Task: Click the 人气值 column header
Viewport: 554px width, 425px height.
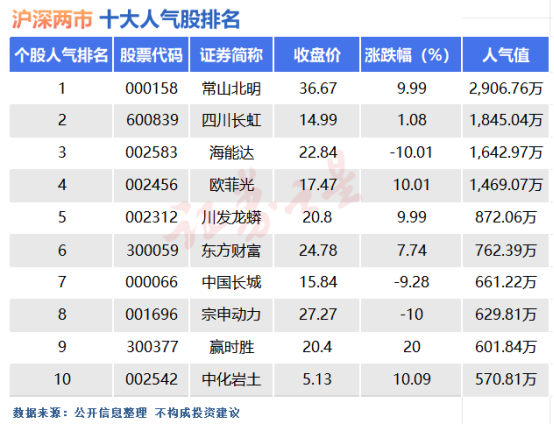Action: (506, 55)
